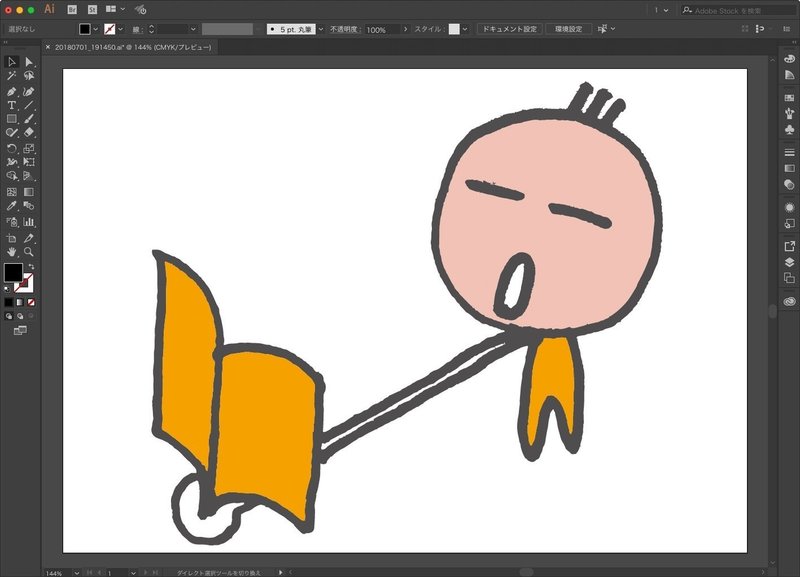800x577 pixels.
Task: Swap fill and stroke colors
Action: click(x=32, y=266)
